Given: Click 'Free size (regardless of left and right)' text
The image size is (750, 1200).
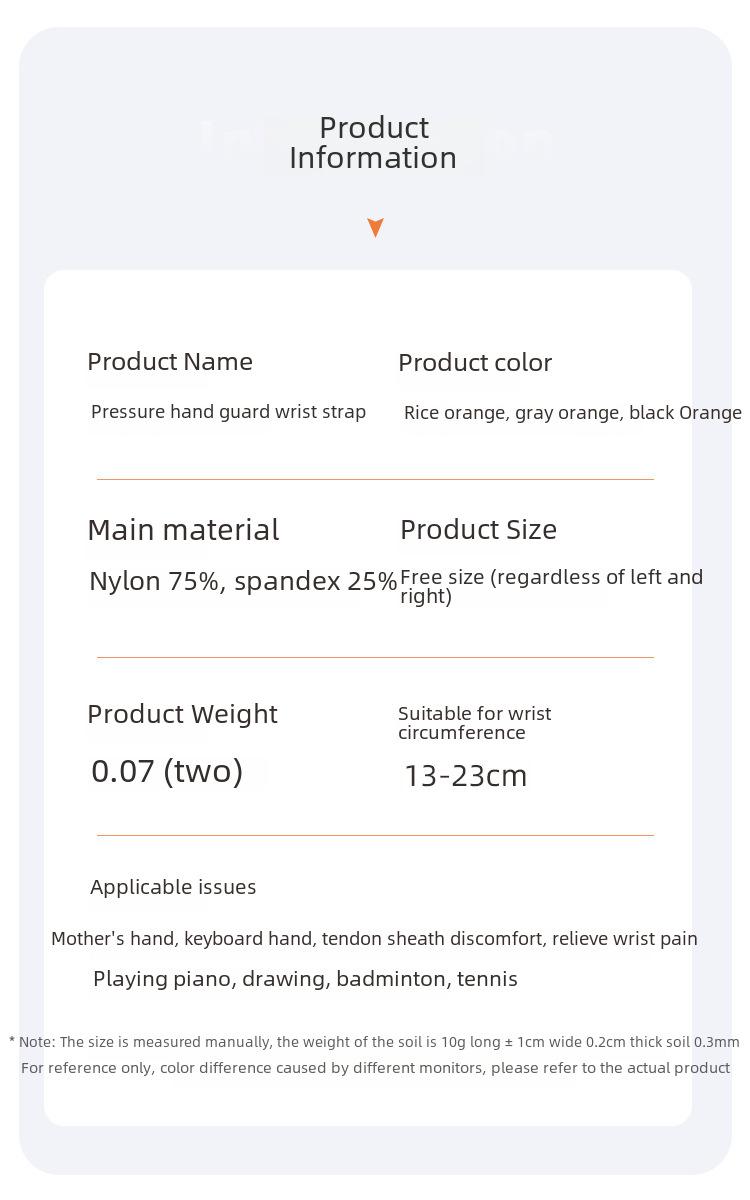Looking at the screenshot, I should [x=551, y=586].
